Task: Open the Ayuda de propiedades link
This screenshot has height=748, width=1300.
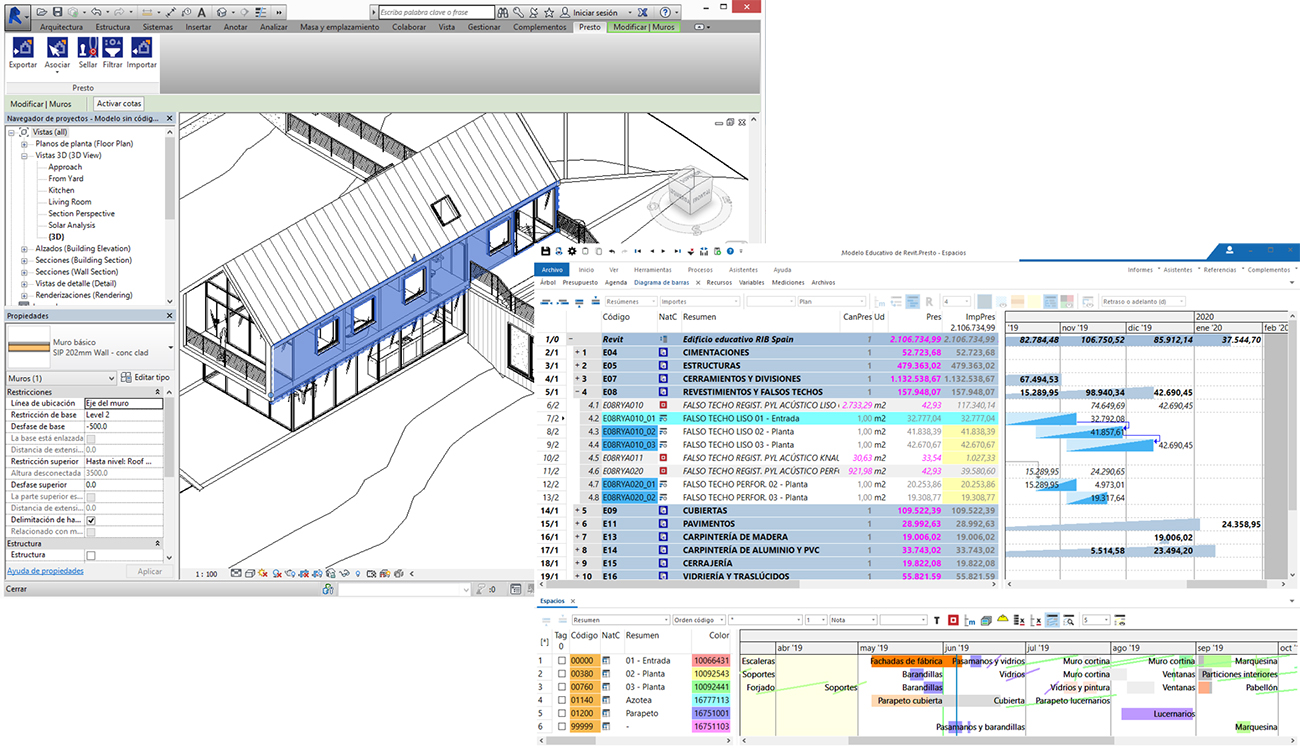Action: tap(45, 571)
